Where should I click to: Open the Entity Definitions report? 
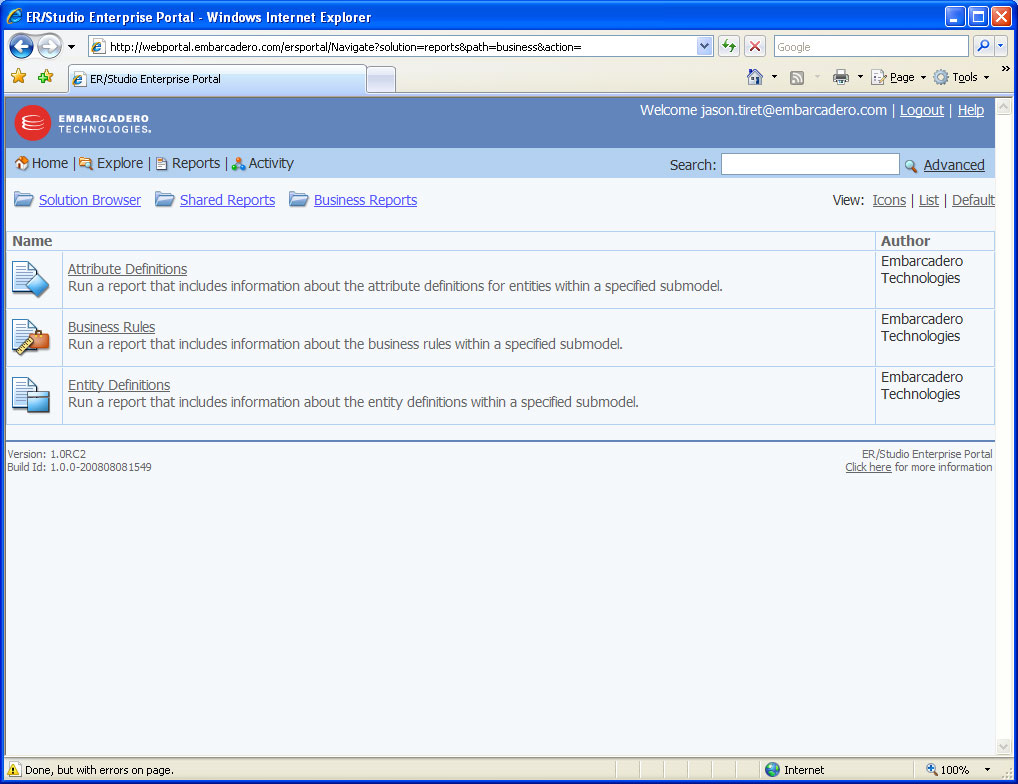pos(119,385)
